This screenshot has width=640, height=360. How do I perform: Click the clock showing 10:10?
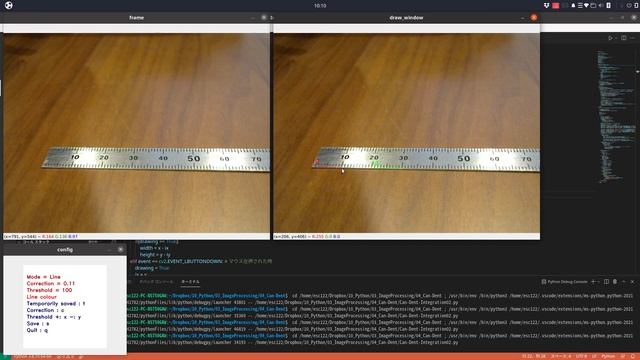coord(320,5)
